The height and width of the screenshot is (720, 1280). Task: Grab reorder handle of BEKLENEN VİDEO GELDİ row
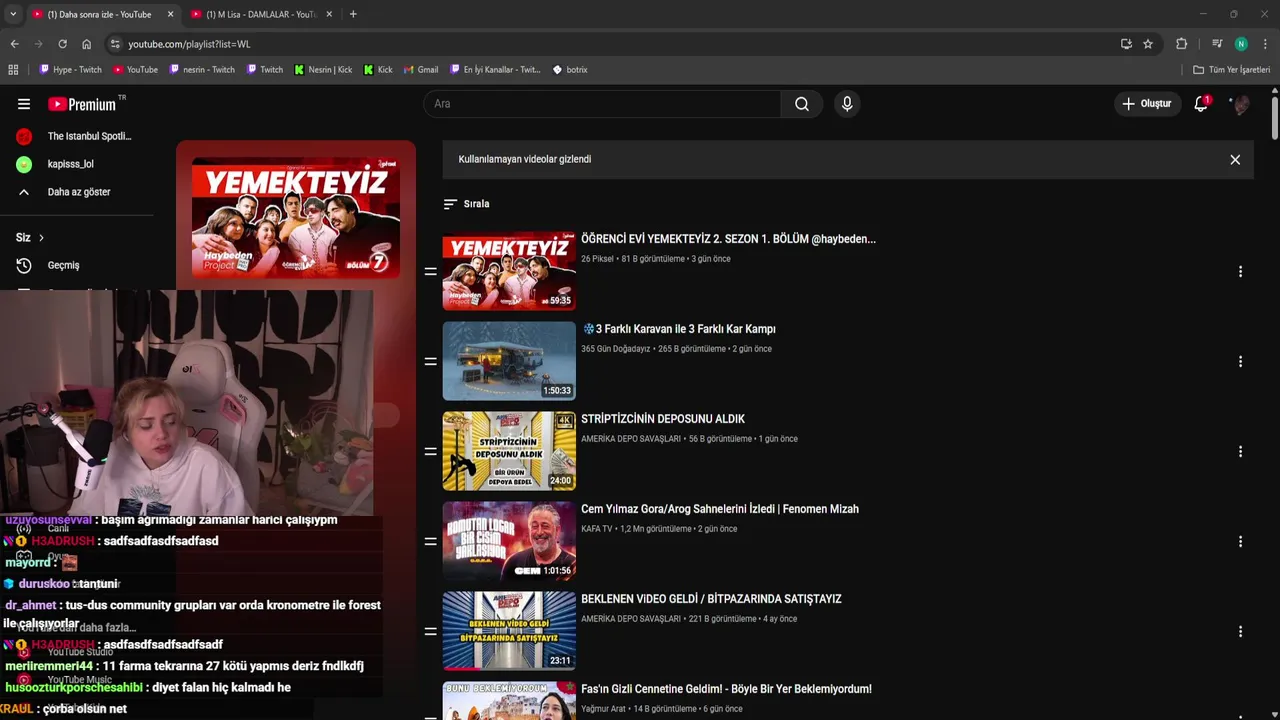(430, 632)
